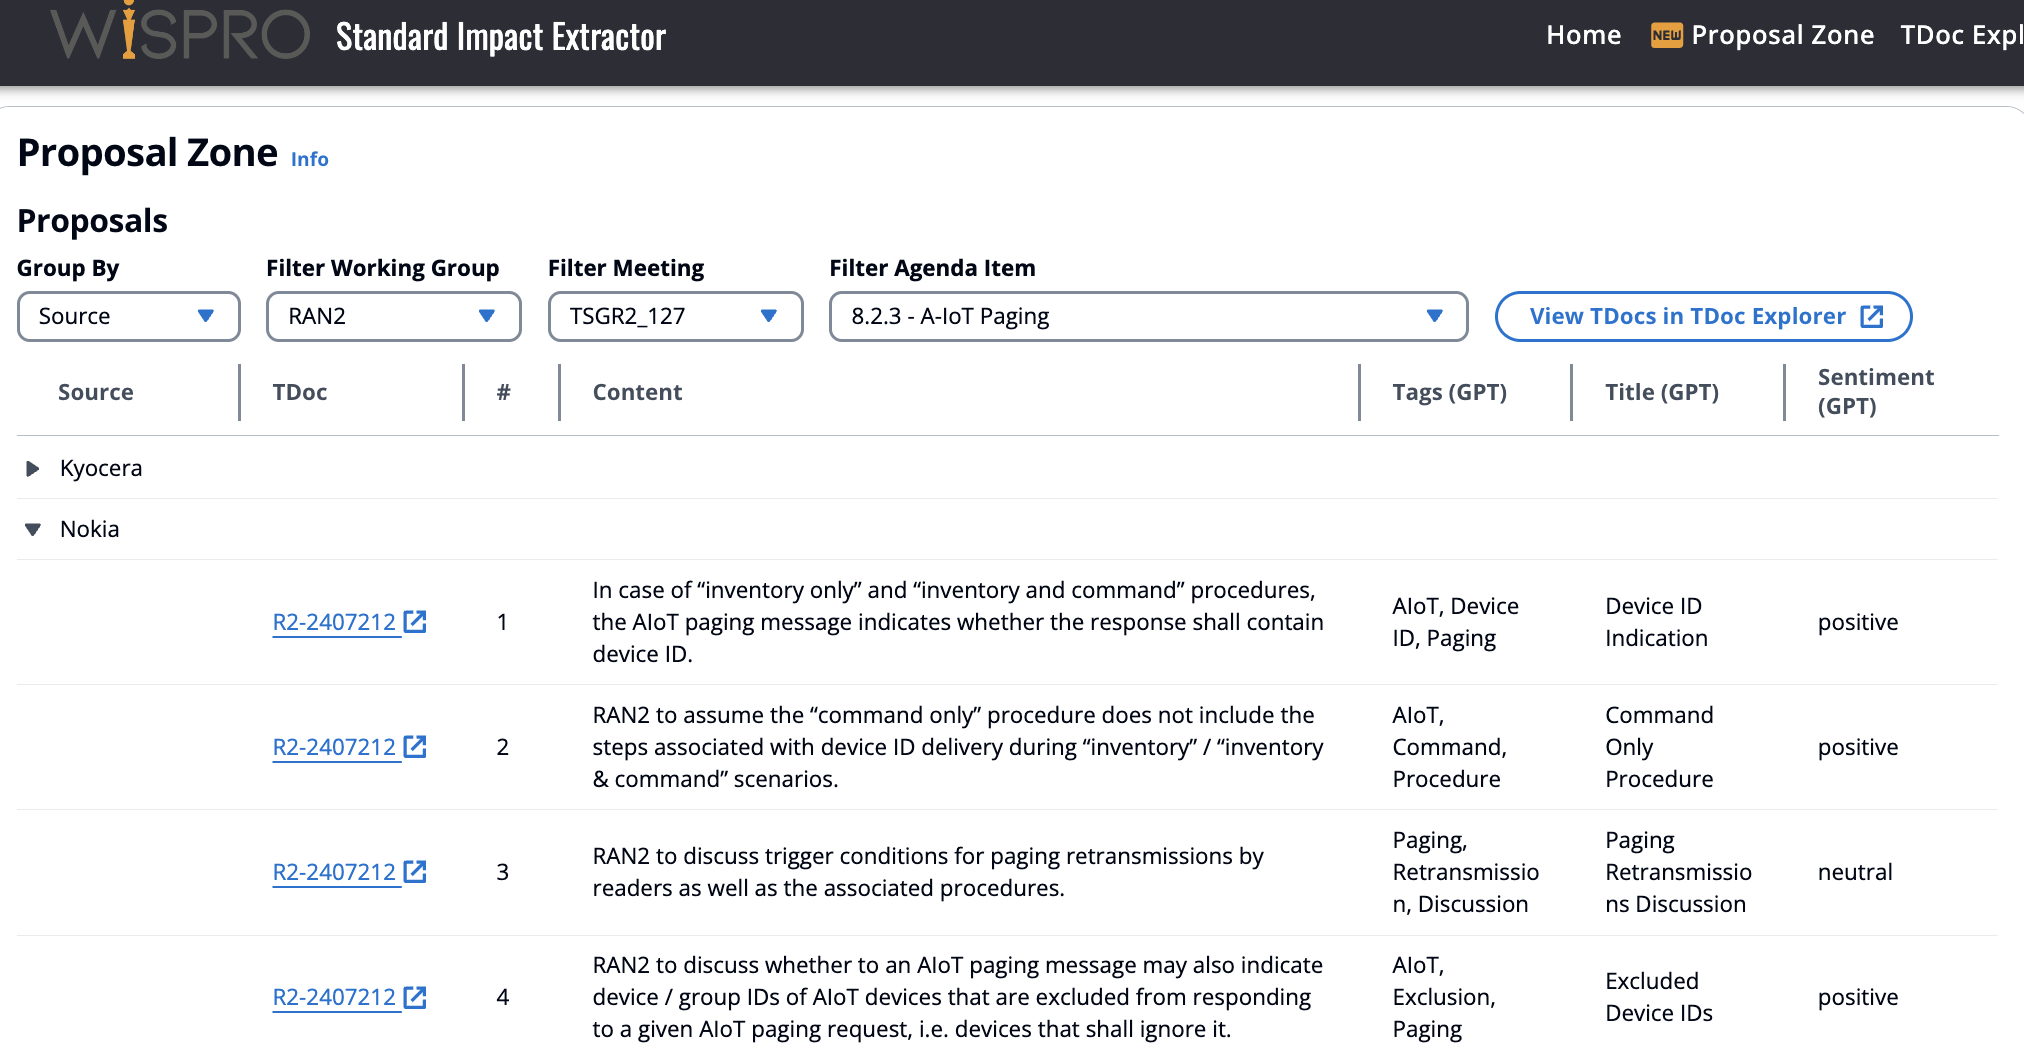2024x1048 pixels.
Task: Open external link icon for proposal 4
Action: (415, 997)
